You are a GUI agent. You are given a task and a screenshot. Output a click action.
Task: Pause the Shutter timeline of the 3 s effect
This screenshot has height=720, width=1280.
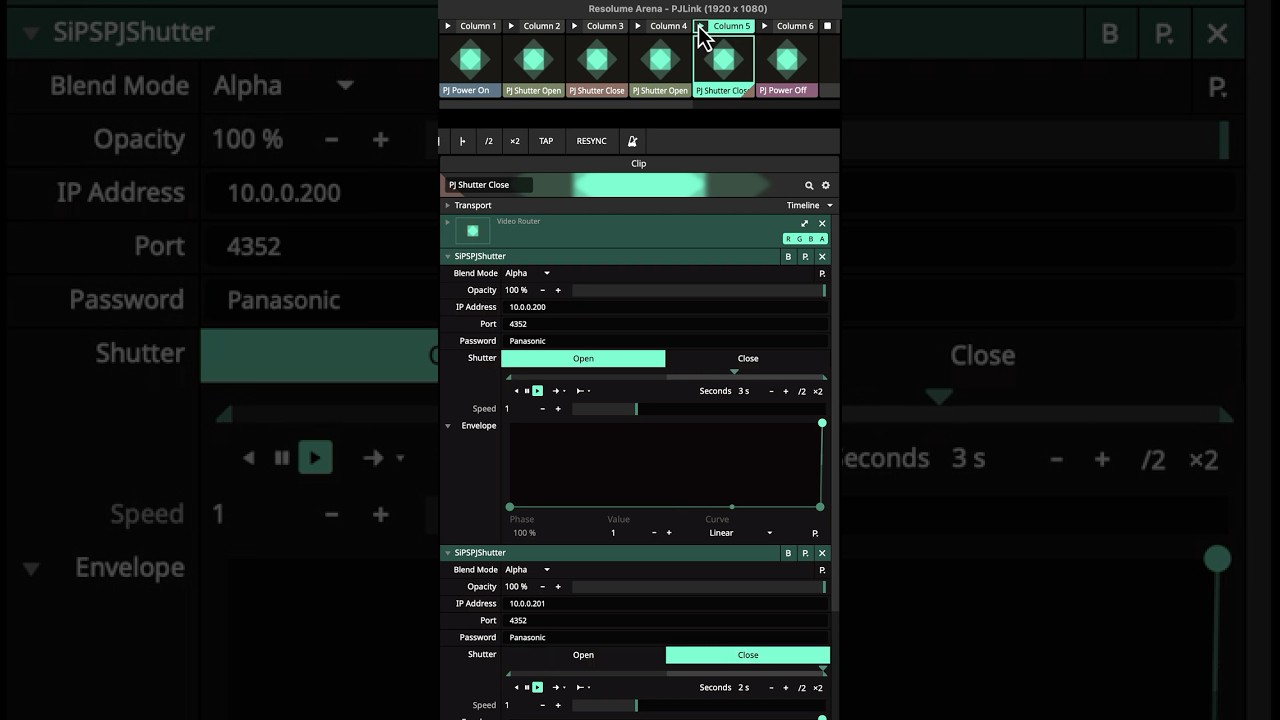(x=527, y=391)
